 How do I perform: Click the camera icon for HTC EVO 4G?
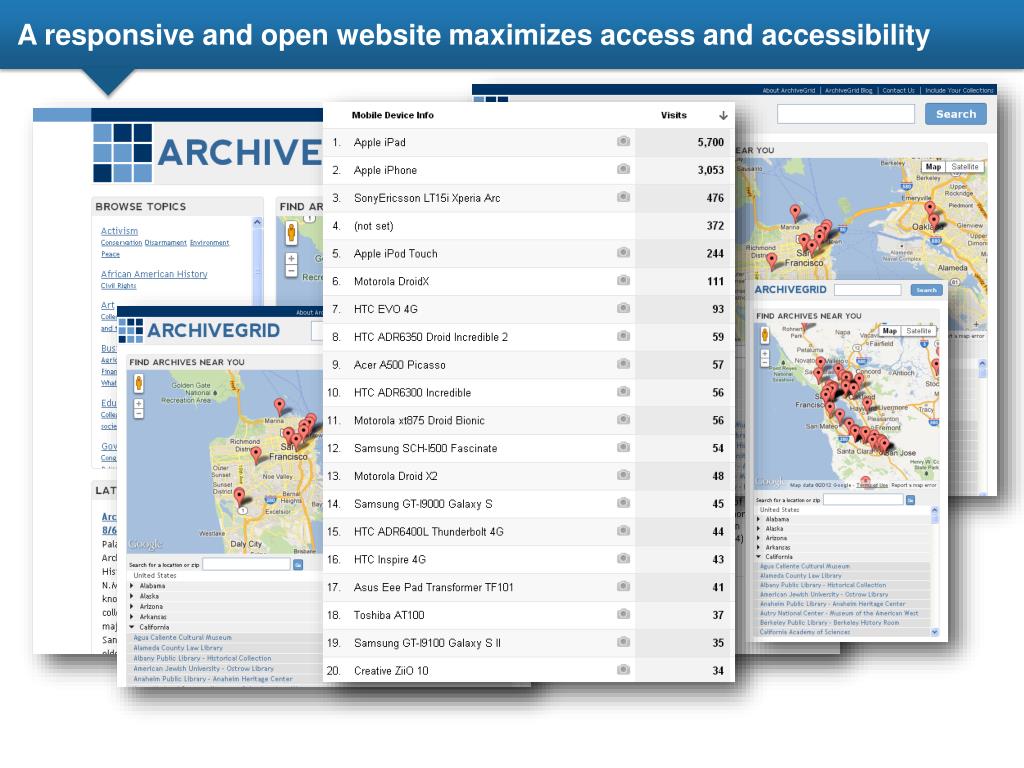(x=624, y=308)
